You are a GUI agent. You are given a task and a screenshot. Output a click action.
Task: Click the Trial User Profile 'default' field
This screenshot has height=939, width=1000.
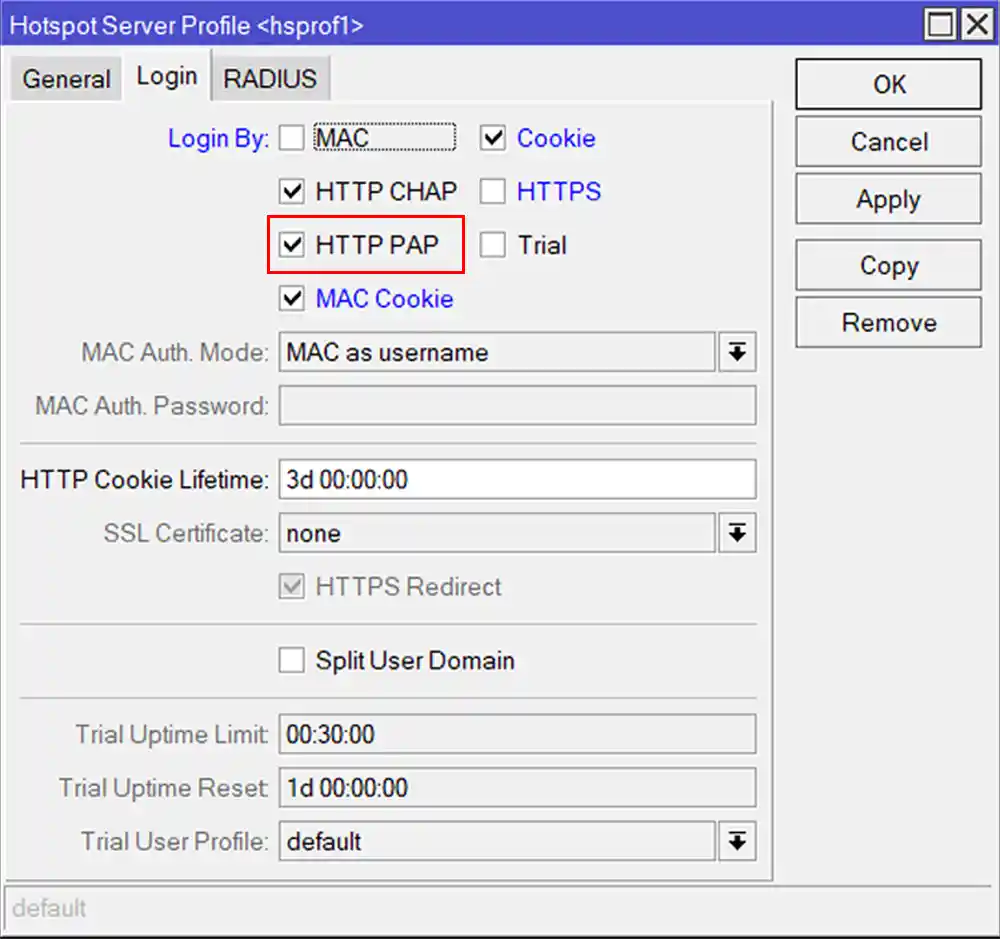497,841
